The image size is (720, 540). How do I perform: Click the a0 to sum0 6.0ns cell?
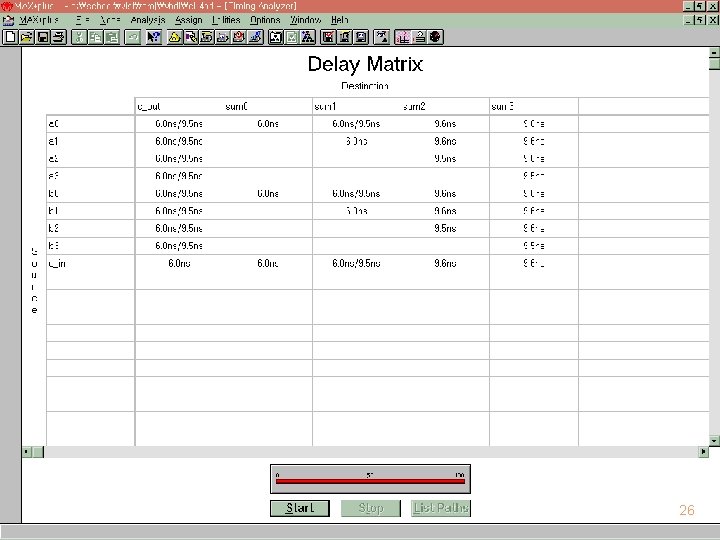(268, 124)
